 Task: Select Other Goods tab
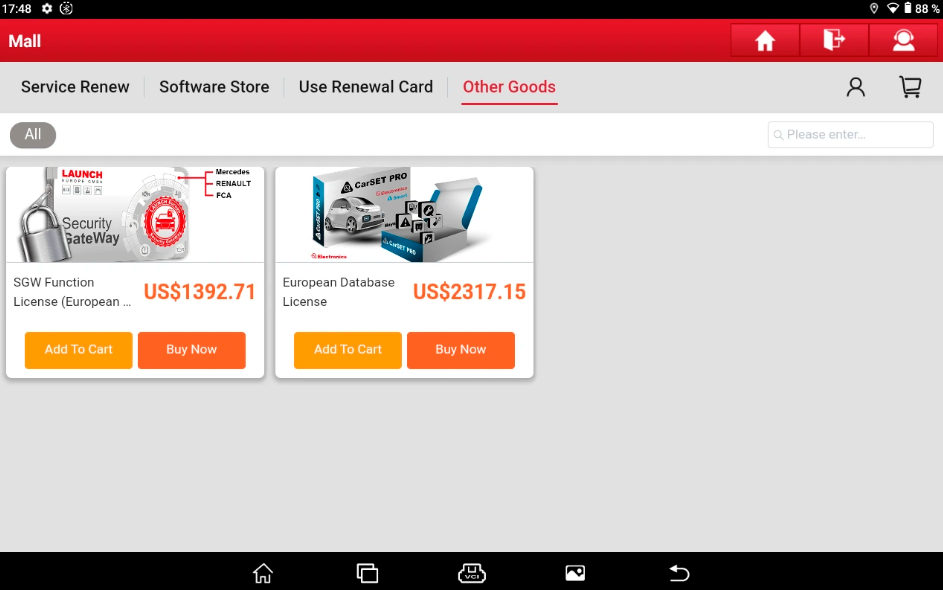tap(509, 87)
